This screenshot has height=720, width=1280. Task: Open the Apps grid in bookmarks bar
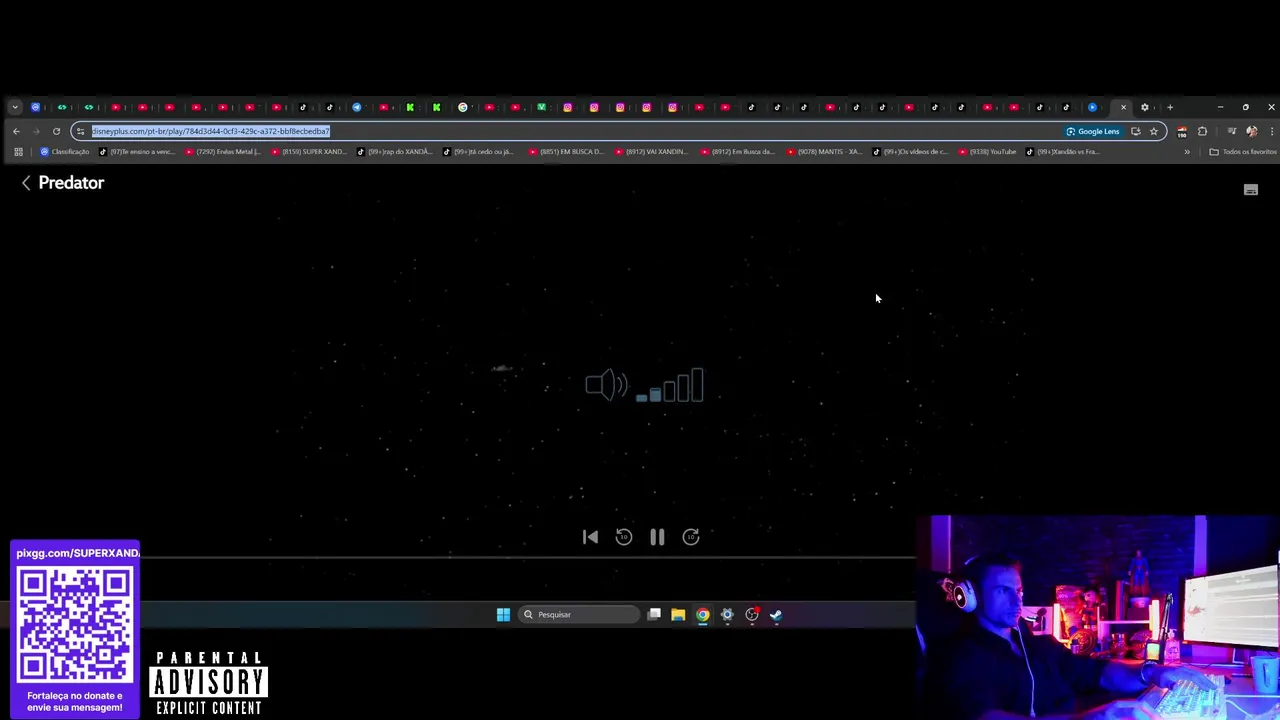point(18,152)
